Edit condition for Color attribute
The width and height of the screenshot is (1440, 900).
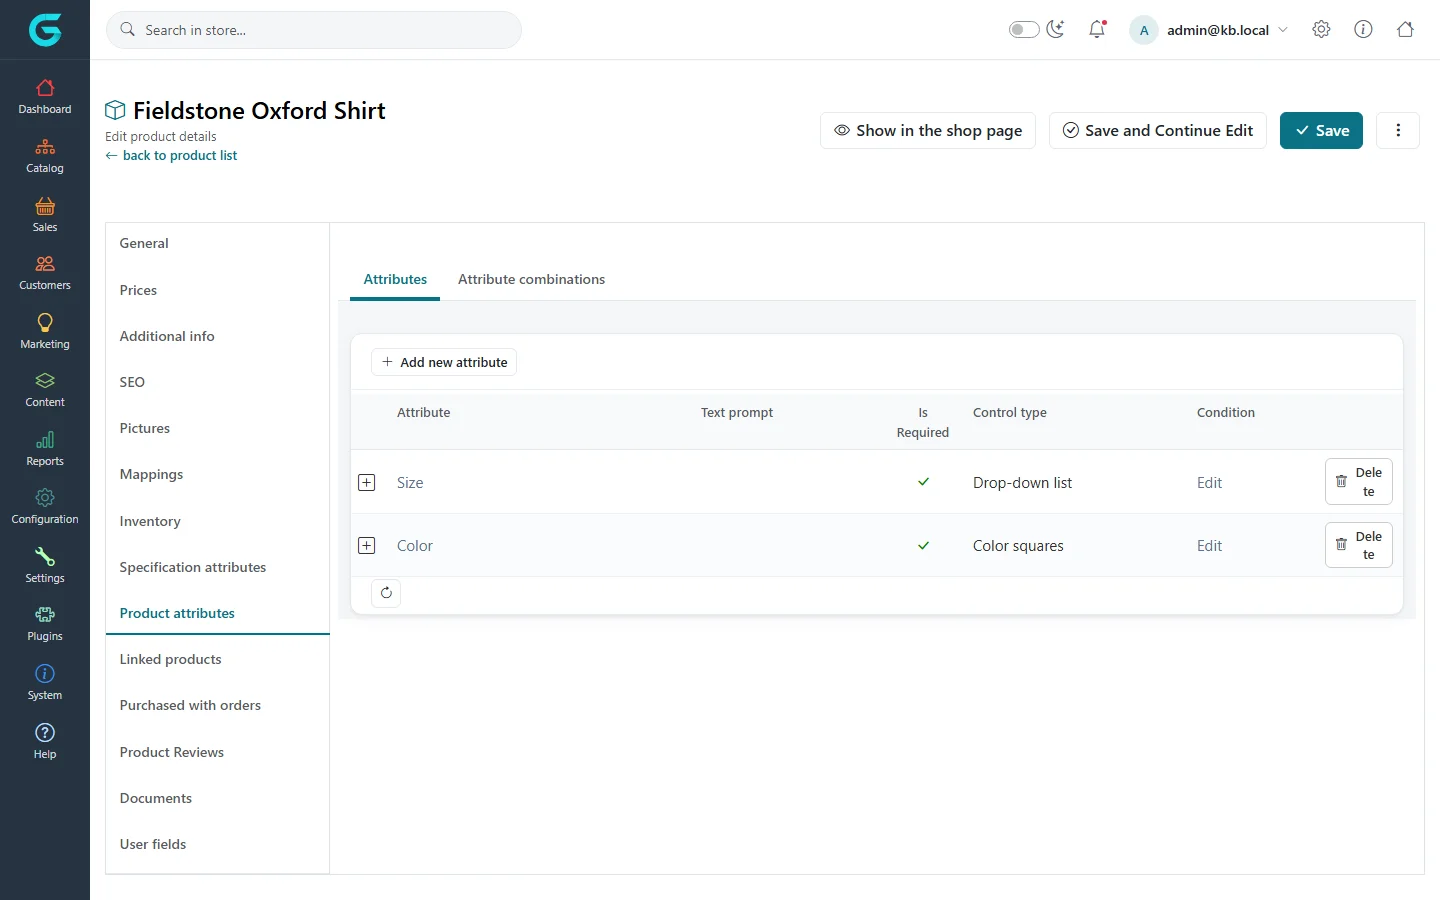tap(1209, 545)
